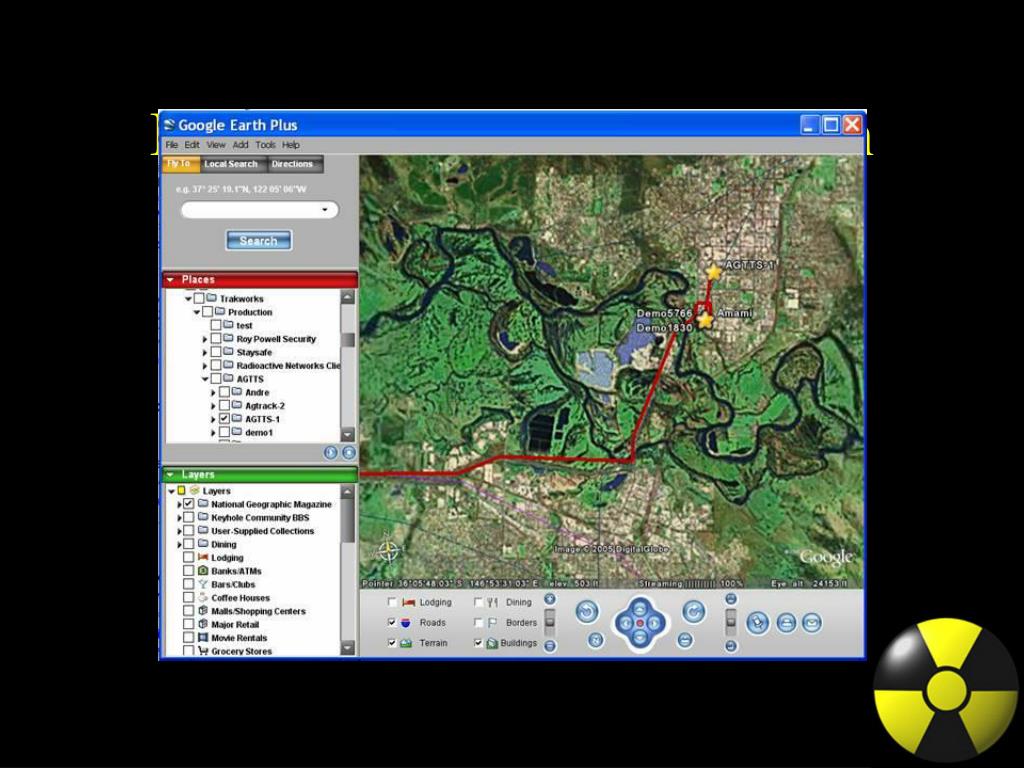Click the print button in navigation panel

786,622
